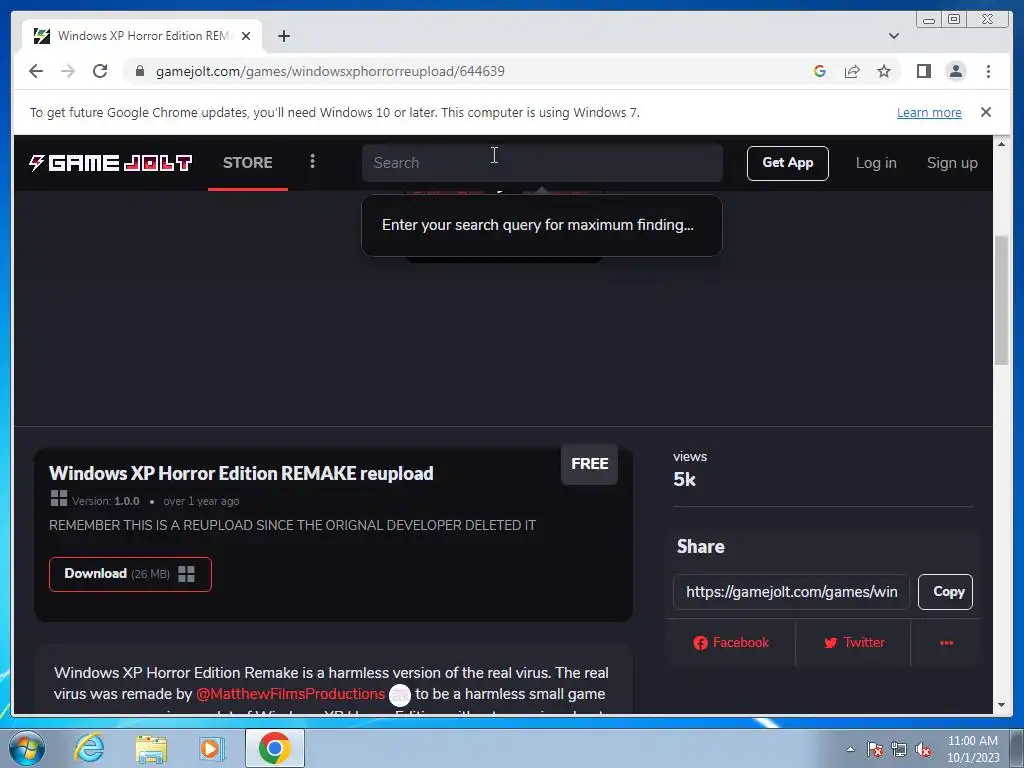Open the Chrome profile avatar
The image size is (1024, 768).
click(x=955, y=71)
